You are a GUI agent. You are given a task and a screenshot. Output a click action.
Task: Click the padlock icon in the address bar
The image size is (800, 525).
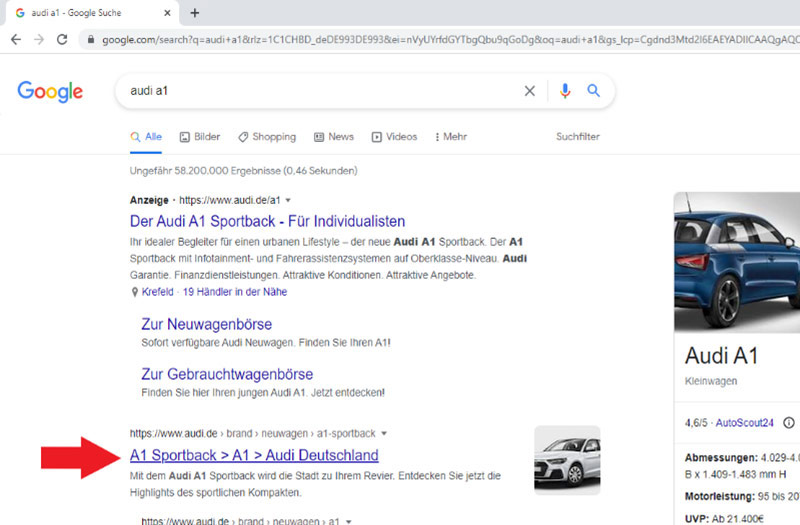click(x=91, y=39)
